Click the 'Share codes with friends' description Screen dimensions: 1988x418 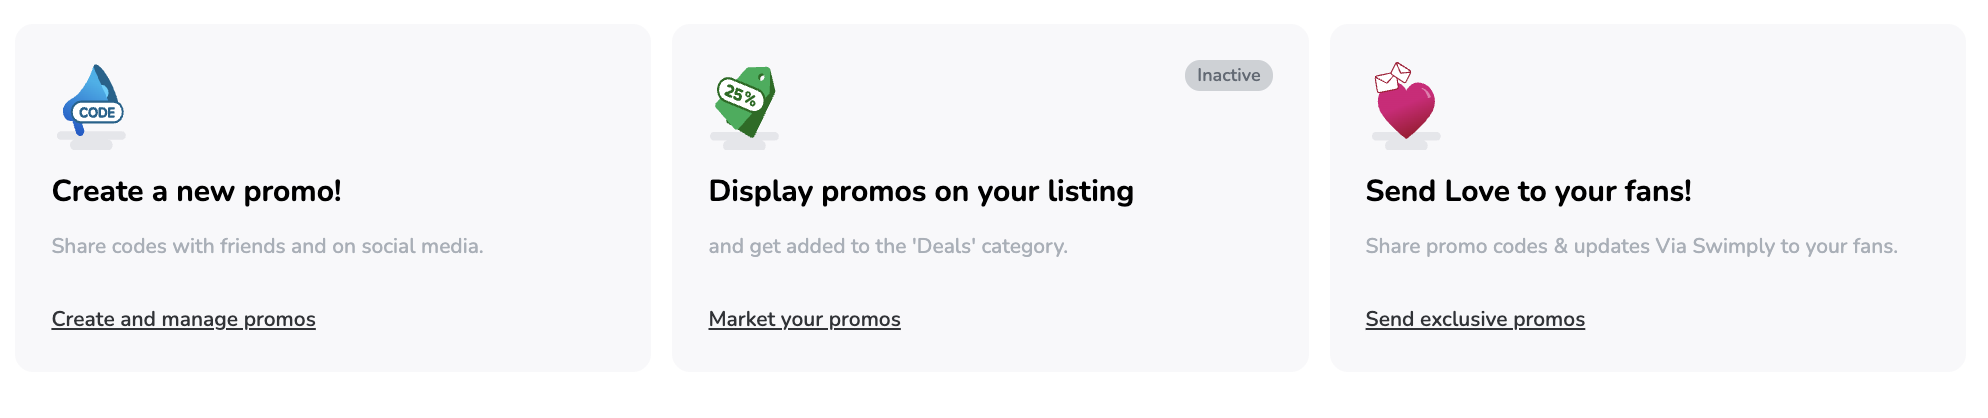coord(267,246)
